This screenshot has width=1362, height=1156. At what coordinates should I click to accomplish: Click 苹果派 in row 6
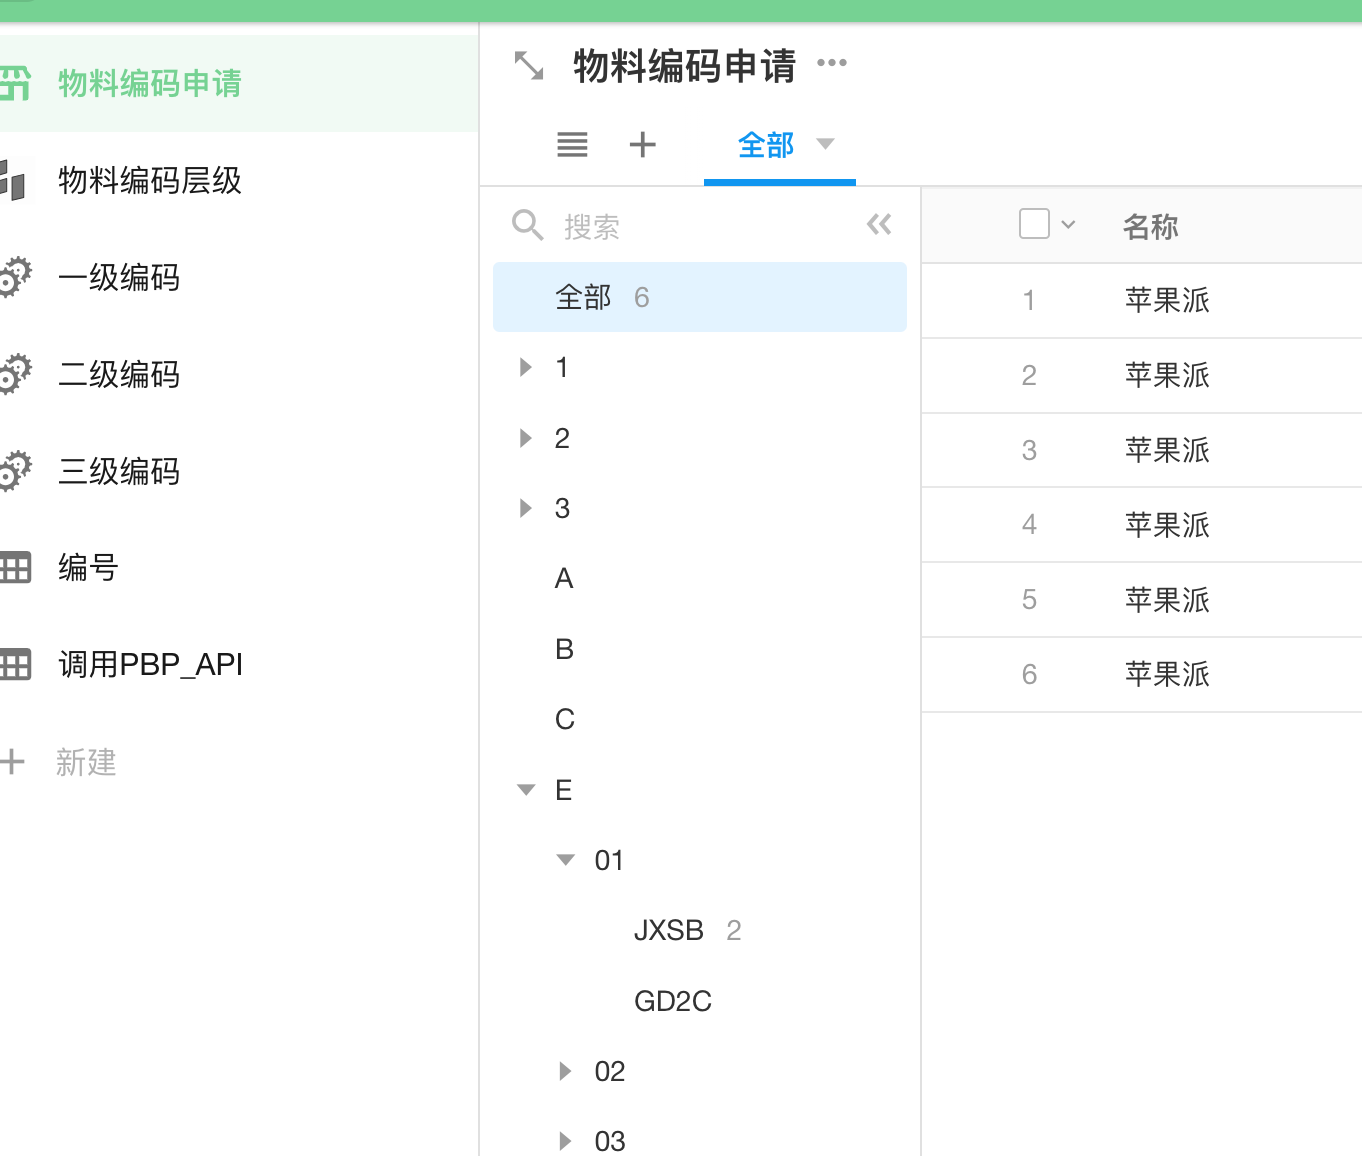[x=1167, y=674]
